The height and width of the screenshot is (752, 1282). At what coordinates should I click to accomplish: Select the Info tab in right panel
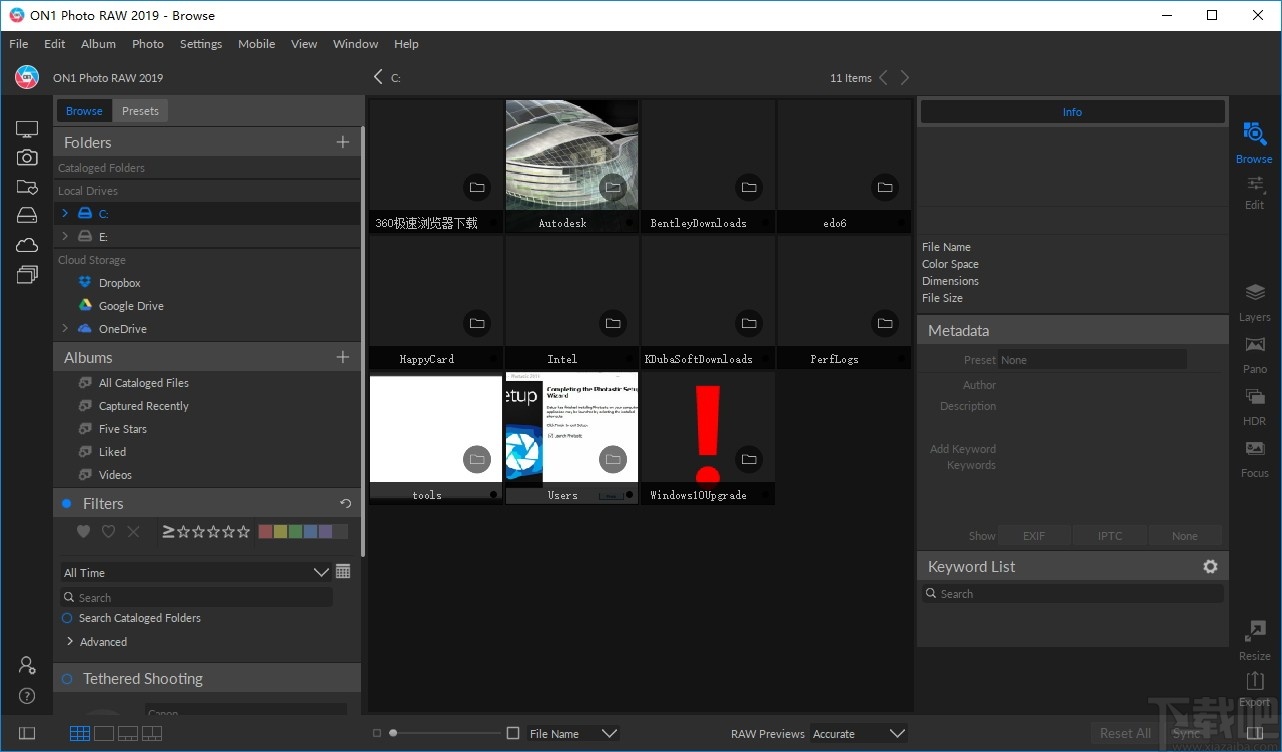pyautogui.click(x=1072, y=112)
